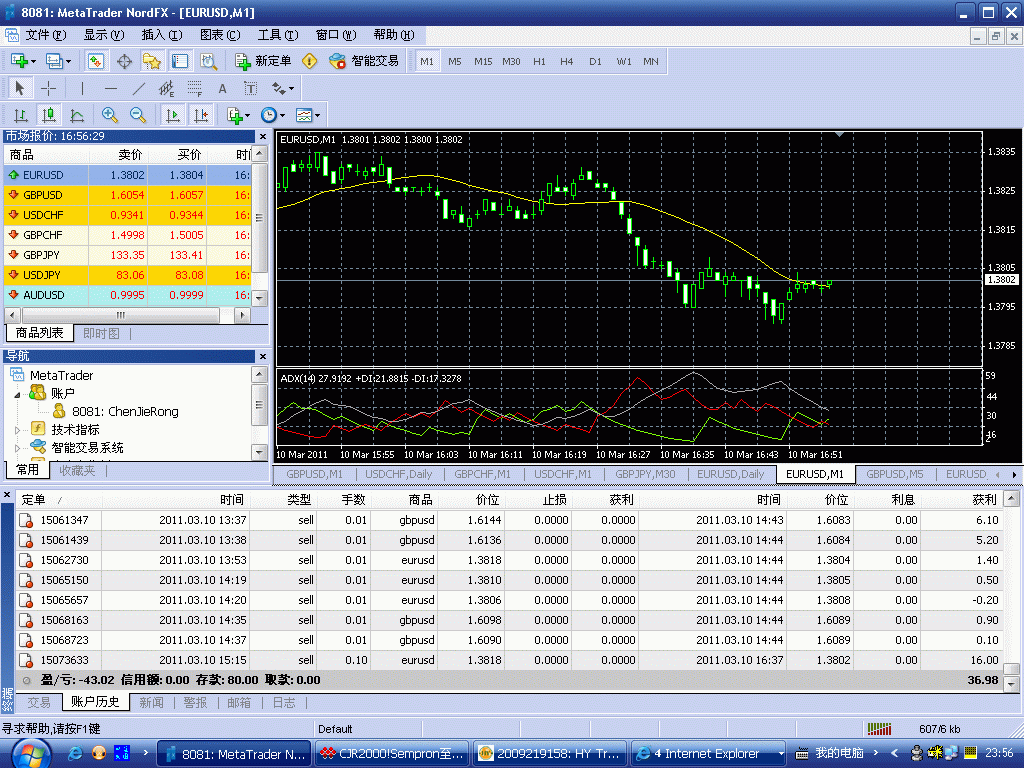This screenshot has width=1024, height=768.
Task: Toggle candlestick chart mode
Action: (49, 115)
